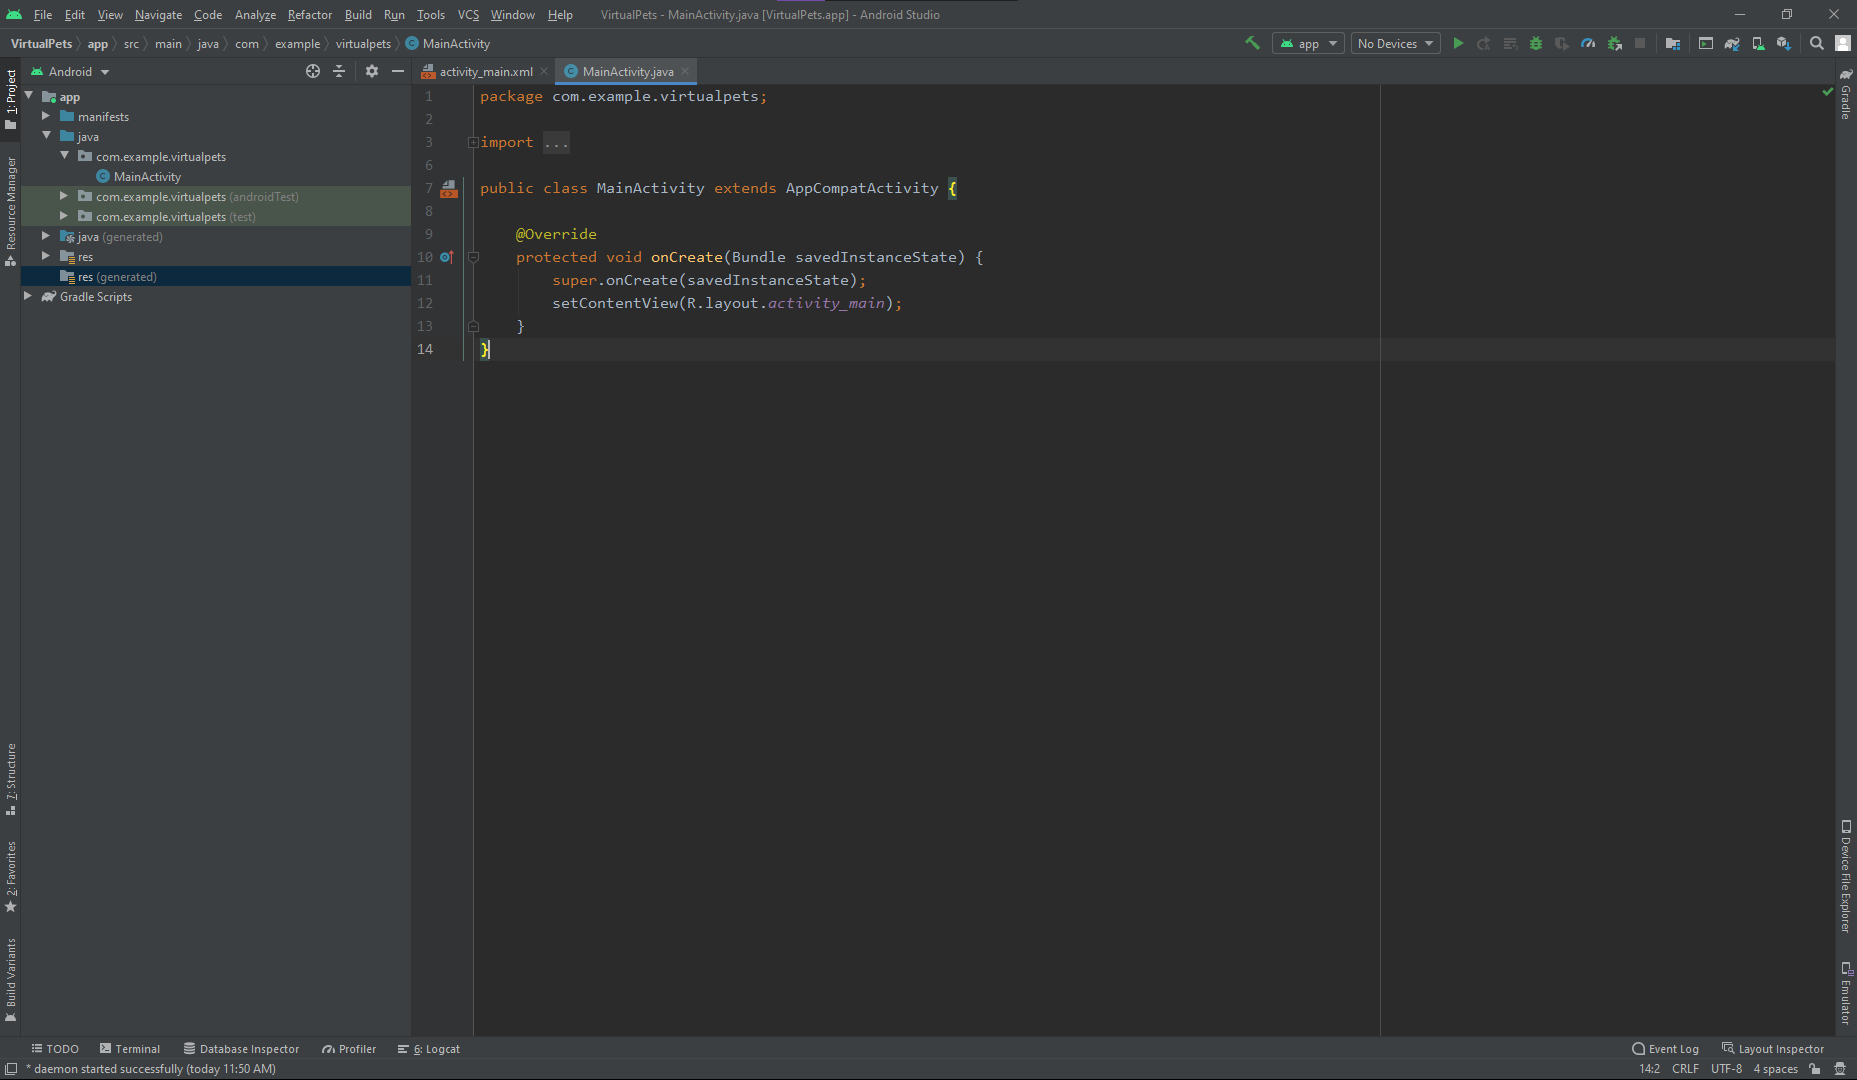Viewport: 1857px width, 1080px height.
Task: Open the SDK Manager cube icon
Action: coord(1783,43)
